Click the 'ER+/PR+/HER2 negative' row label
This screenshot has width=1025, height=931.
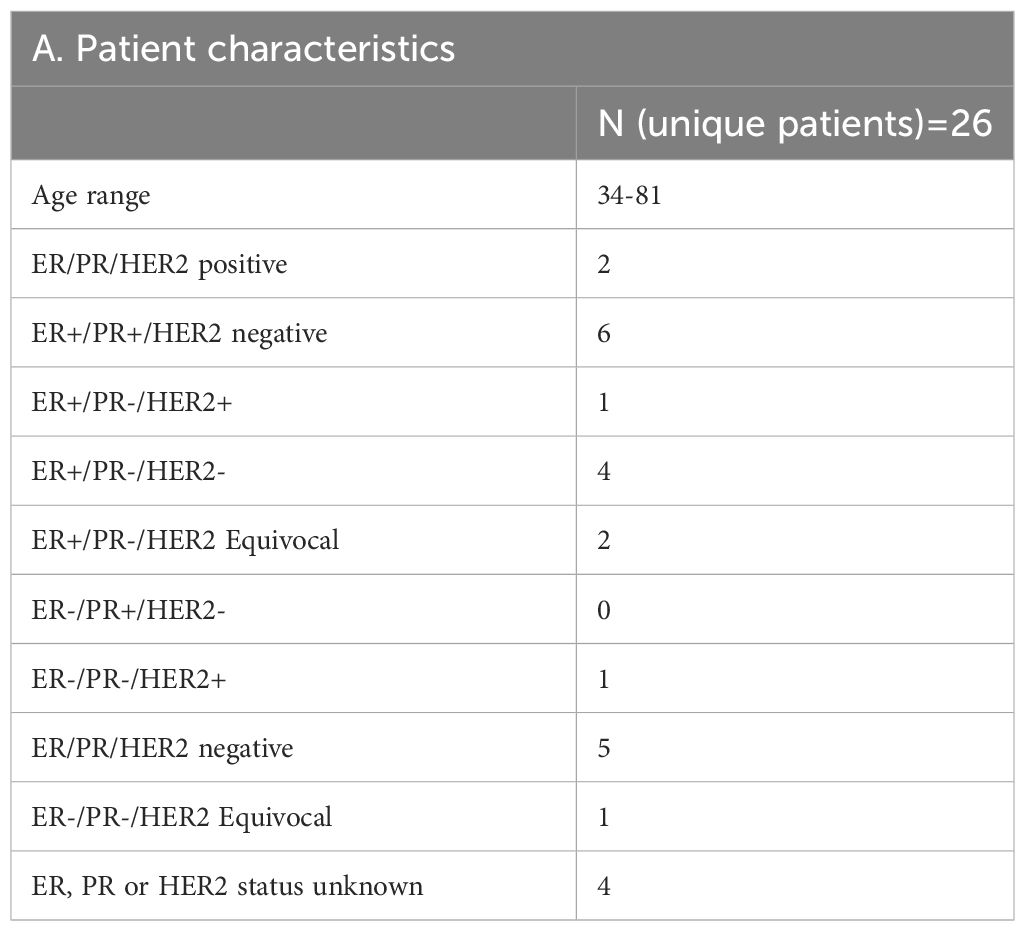click(x=179, y=333)
